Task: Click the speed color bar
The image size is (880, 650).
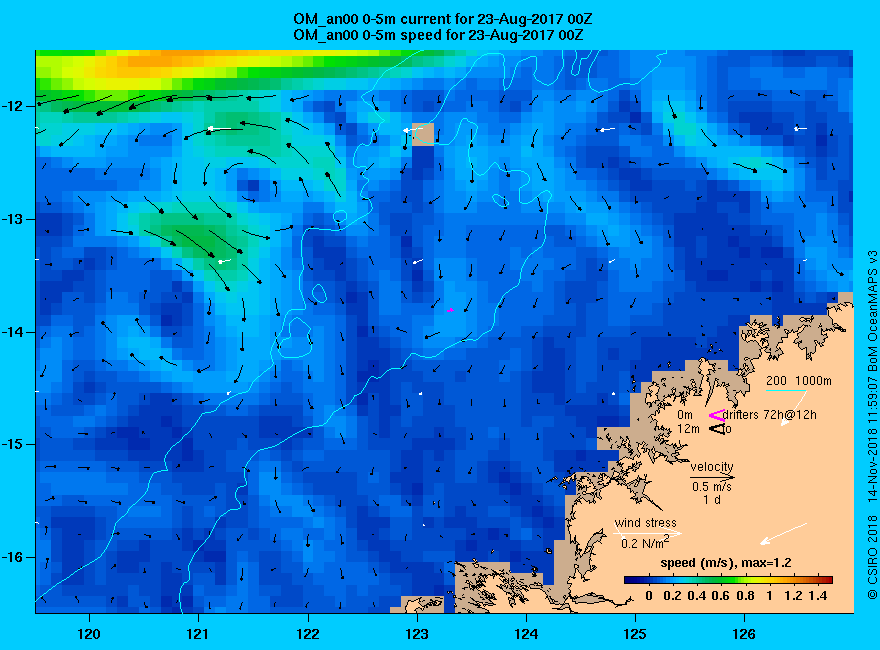Action: [x=728, y=580]
